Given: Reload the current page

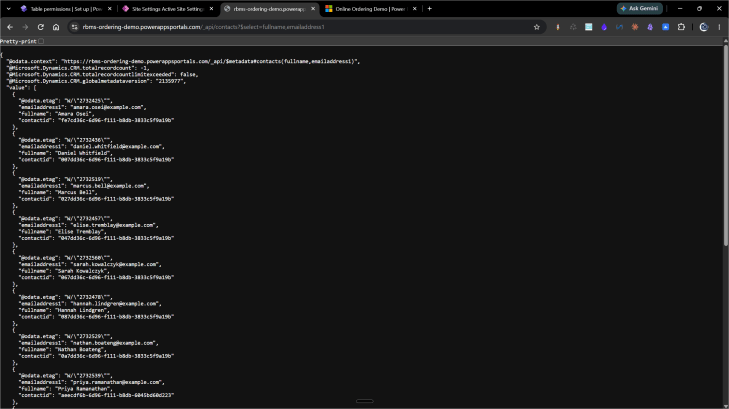Looking at the screenshot, I should [40, 27].
